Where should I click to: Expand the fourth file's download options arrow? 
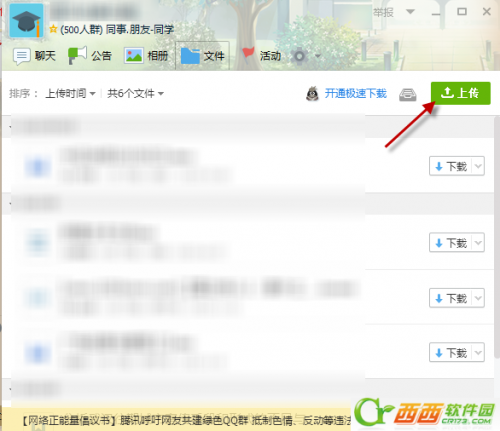pyautogui.click(x=478, y=352)
